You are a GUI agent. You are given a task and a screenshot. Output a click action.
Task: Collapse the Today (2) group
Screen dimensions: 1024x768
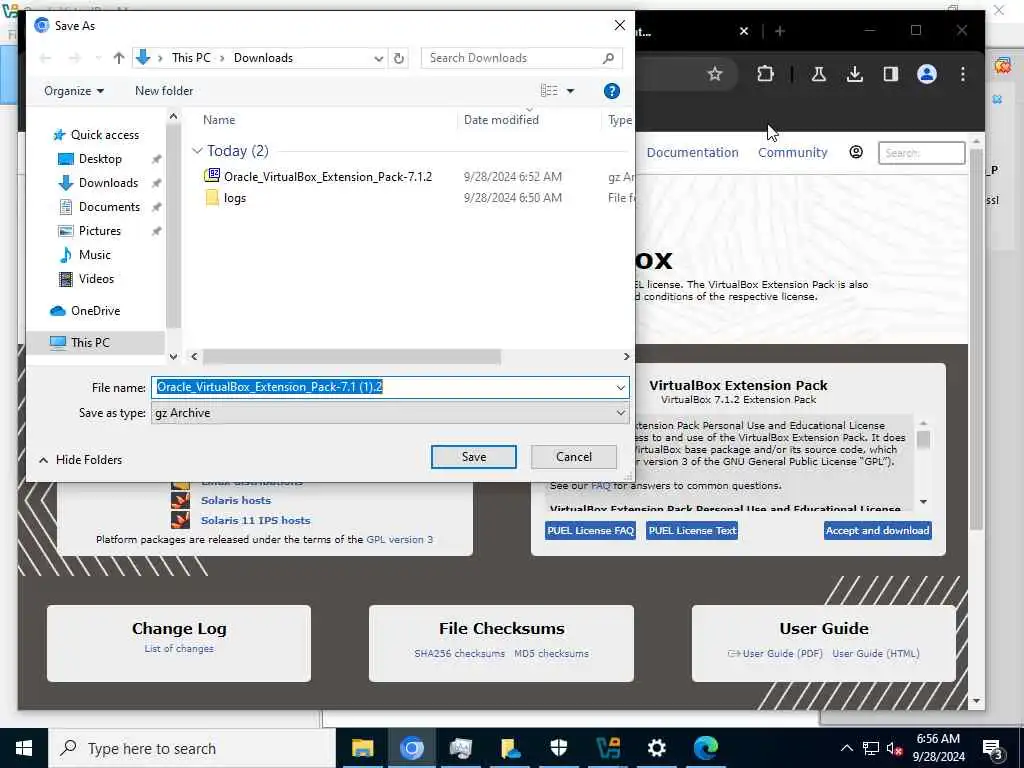click(197, 151)
